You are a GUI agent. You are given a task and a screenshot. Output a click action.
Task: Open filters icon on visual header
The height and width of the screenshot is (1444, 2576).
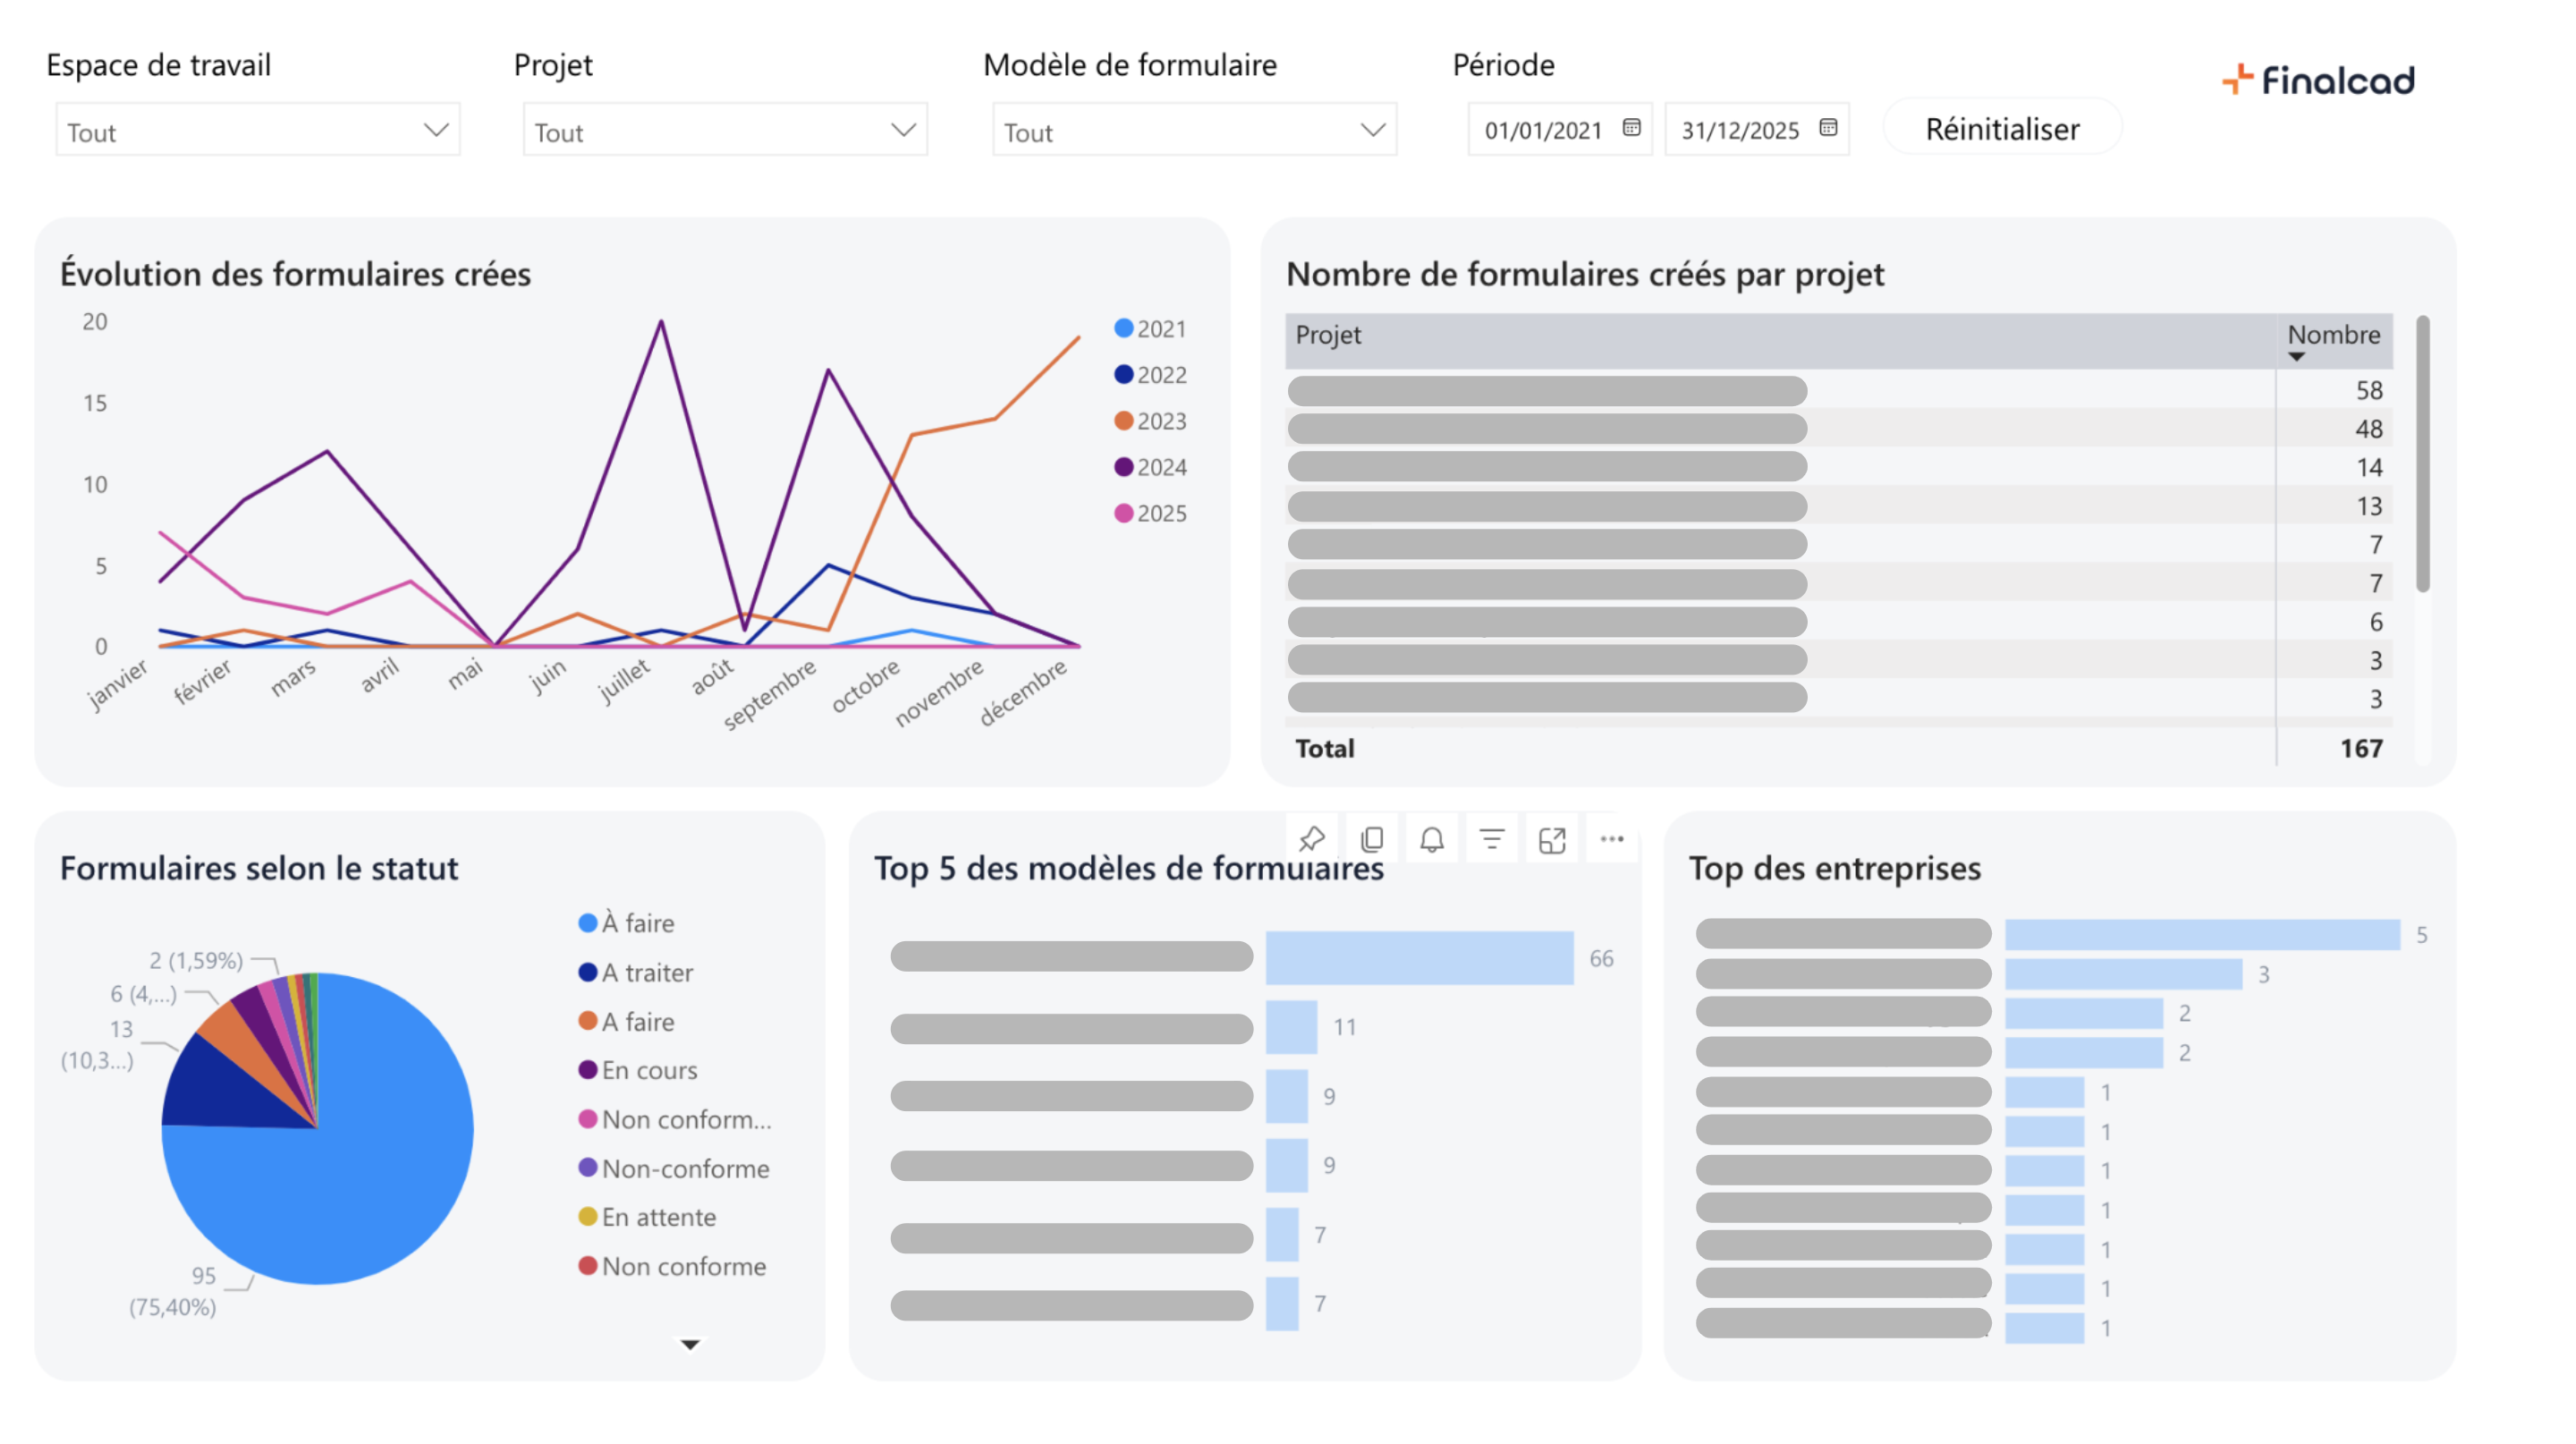tap(1492, 839)
